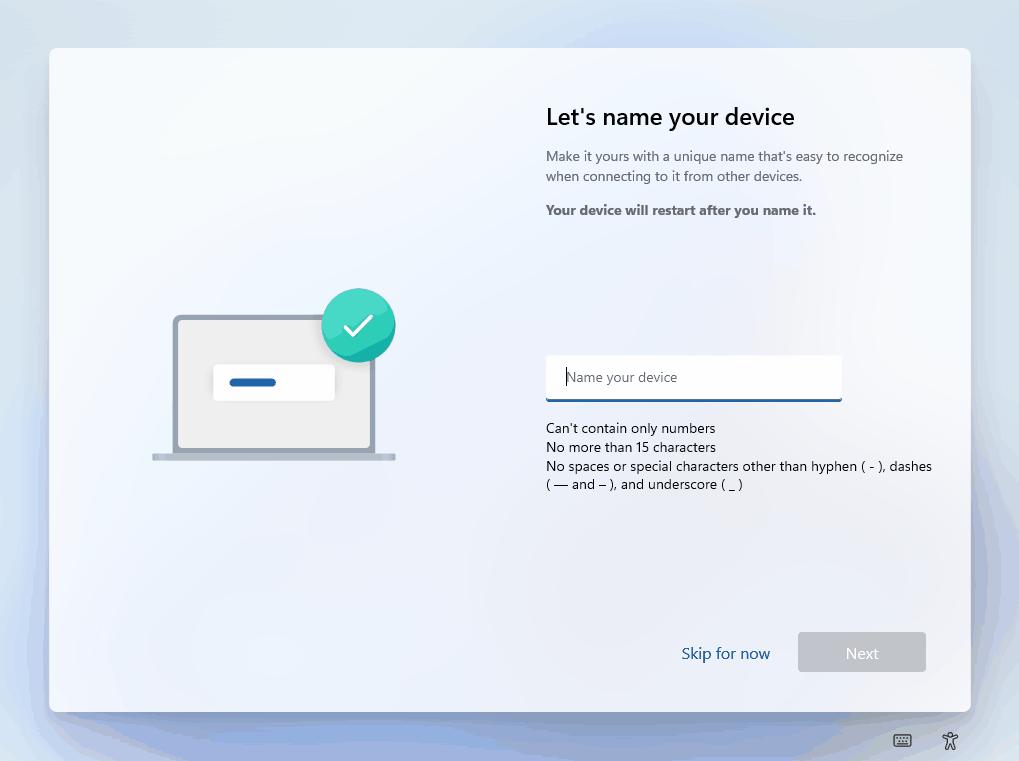Viewport: 1019px width, 761px height.
Task: Click the white card on the laptop graphic
Action: point(273,381)
